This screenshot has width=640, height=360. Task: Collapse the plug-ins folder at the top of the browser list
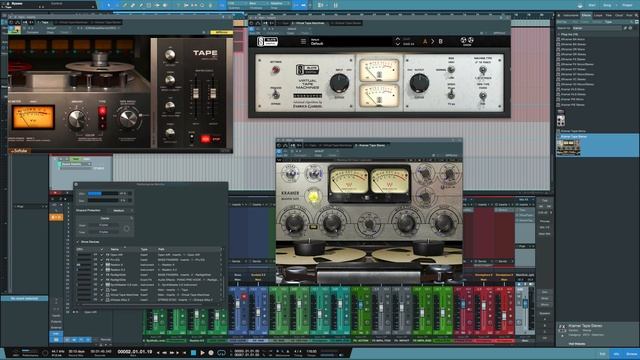(x=558, y=35)
